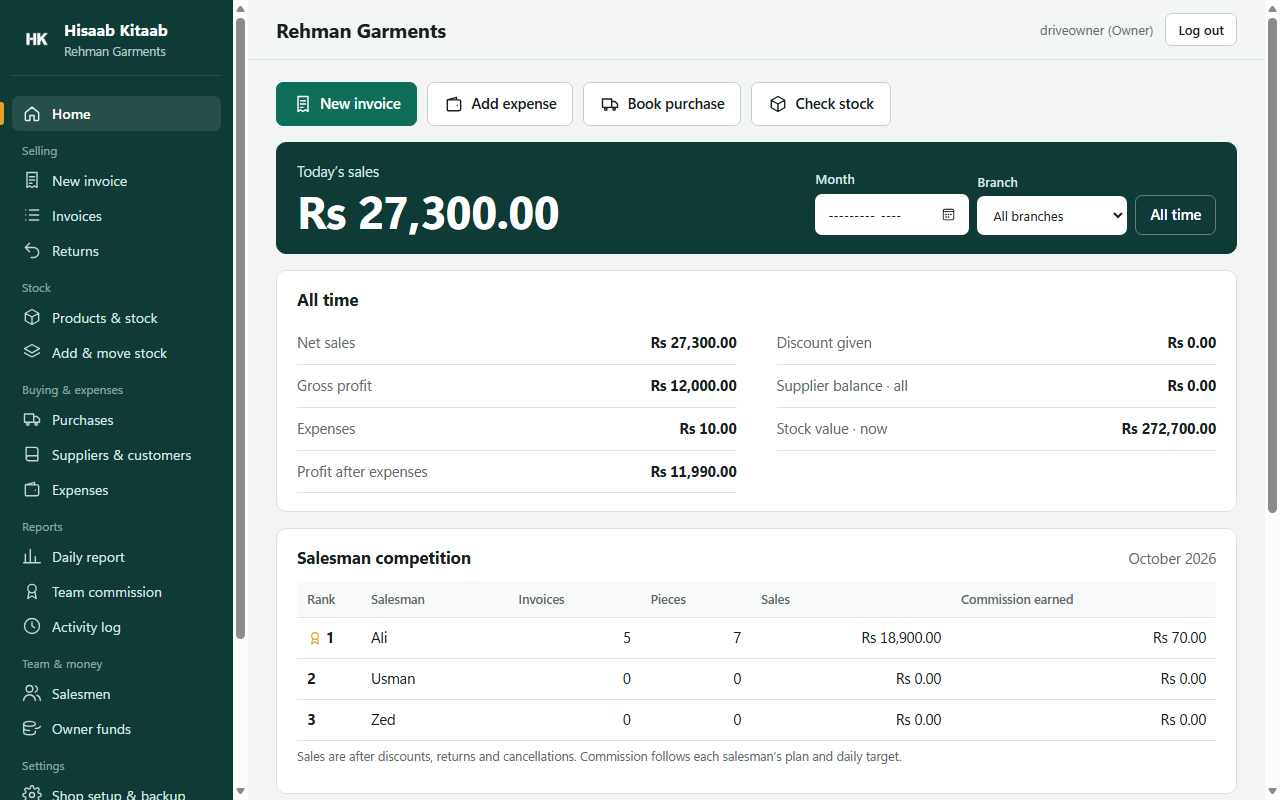Click the Salesmen people icon
1280x800 pixels.
point(33,694)
